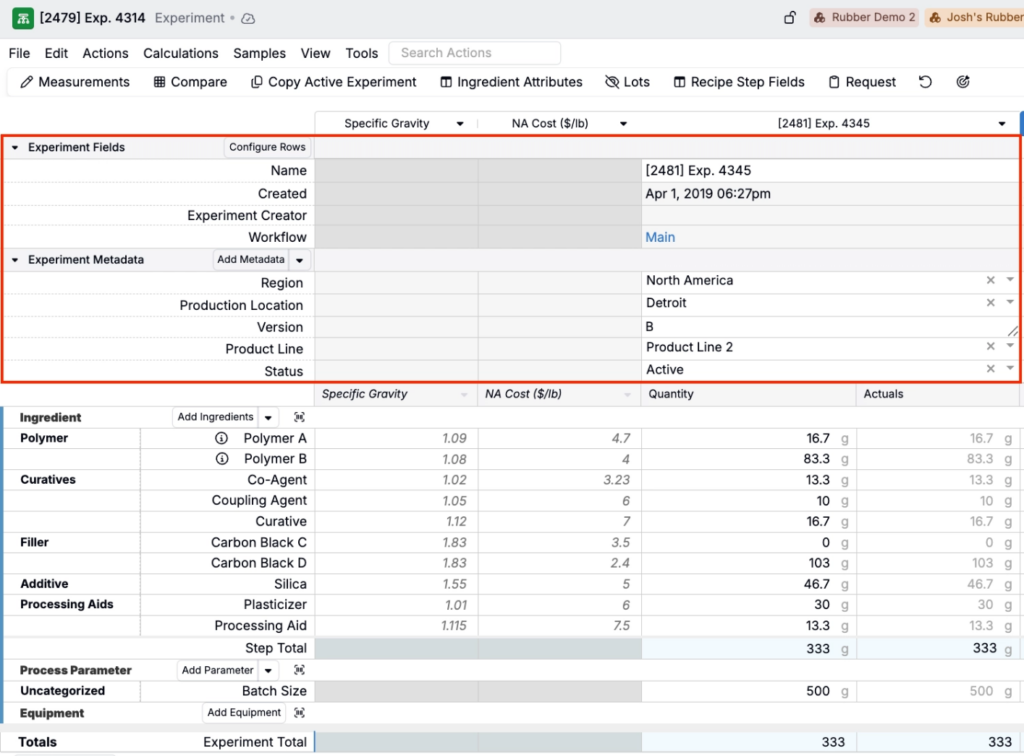Click the cloud sync status icon
Screen dimensions: 1024x756
pyautogui.click(x=249, y=18)
